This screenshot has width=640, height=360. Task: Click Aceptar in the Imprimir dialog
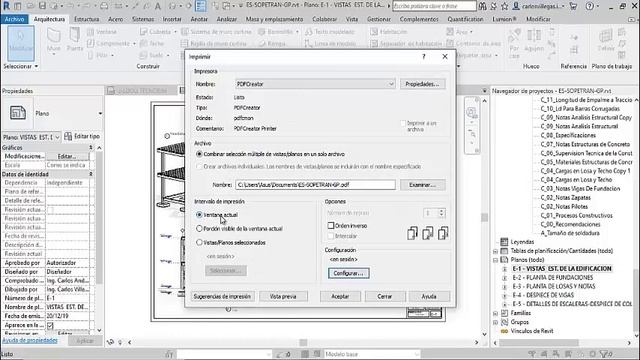340,296
